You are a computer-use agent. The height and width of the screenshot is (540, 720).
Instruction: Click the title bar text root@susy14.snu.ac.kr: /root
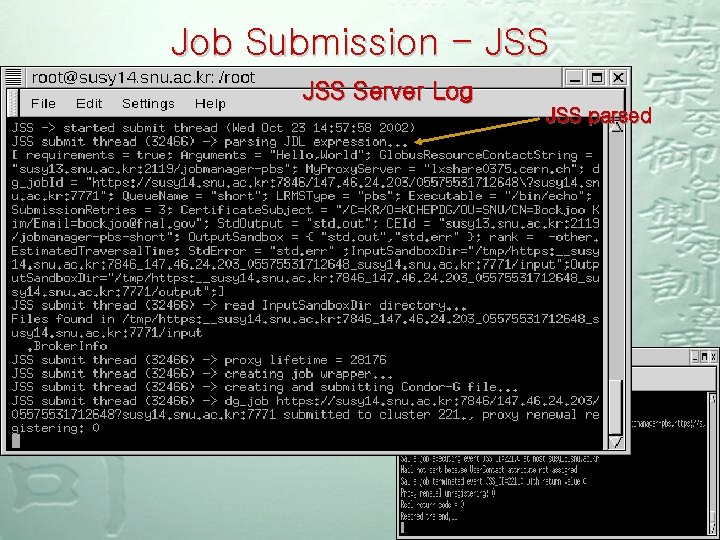[x=143, y=78]
